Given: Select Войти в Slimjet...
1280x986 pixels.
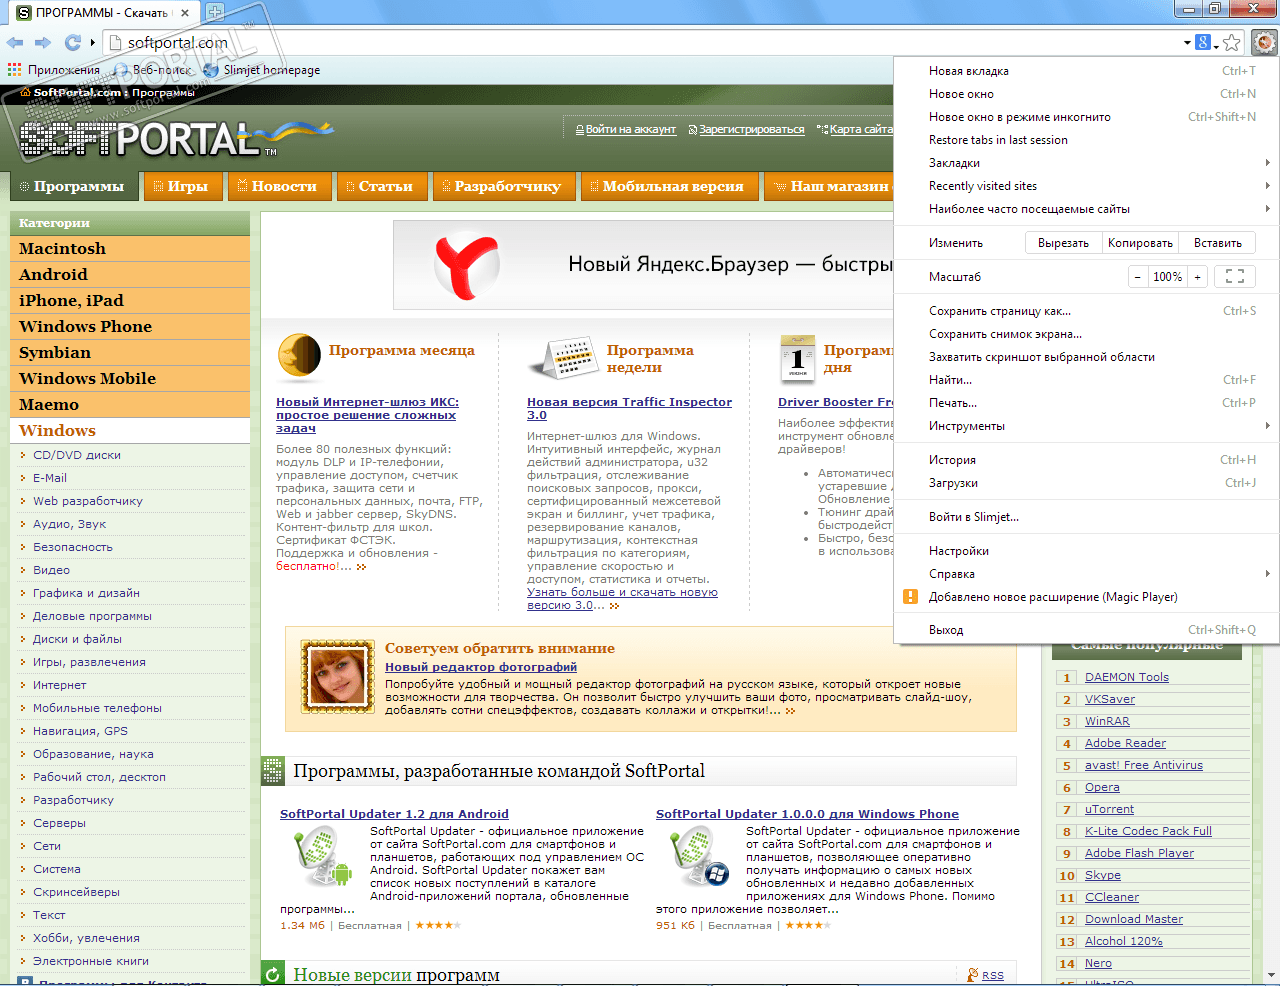Looking at the screenshot, I should tap(1086, 517).
